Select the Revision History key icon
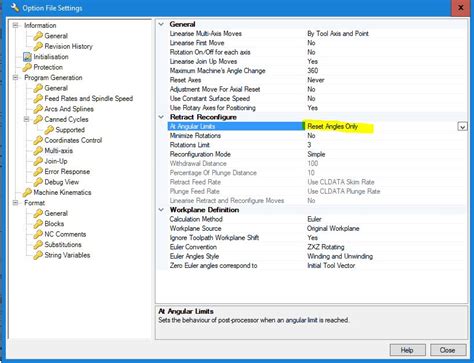Viewport: 474px width, 363px height. tap(38, 46)
